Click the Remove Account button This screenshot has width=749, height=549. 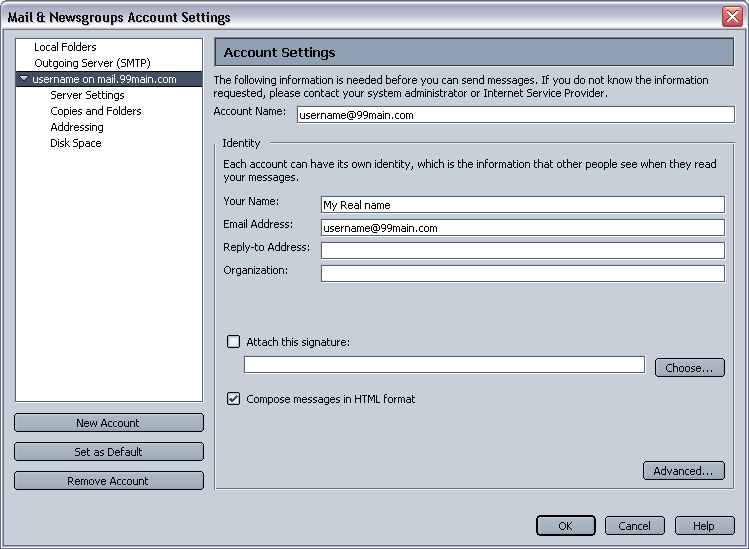[109, 481]
